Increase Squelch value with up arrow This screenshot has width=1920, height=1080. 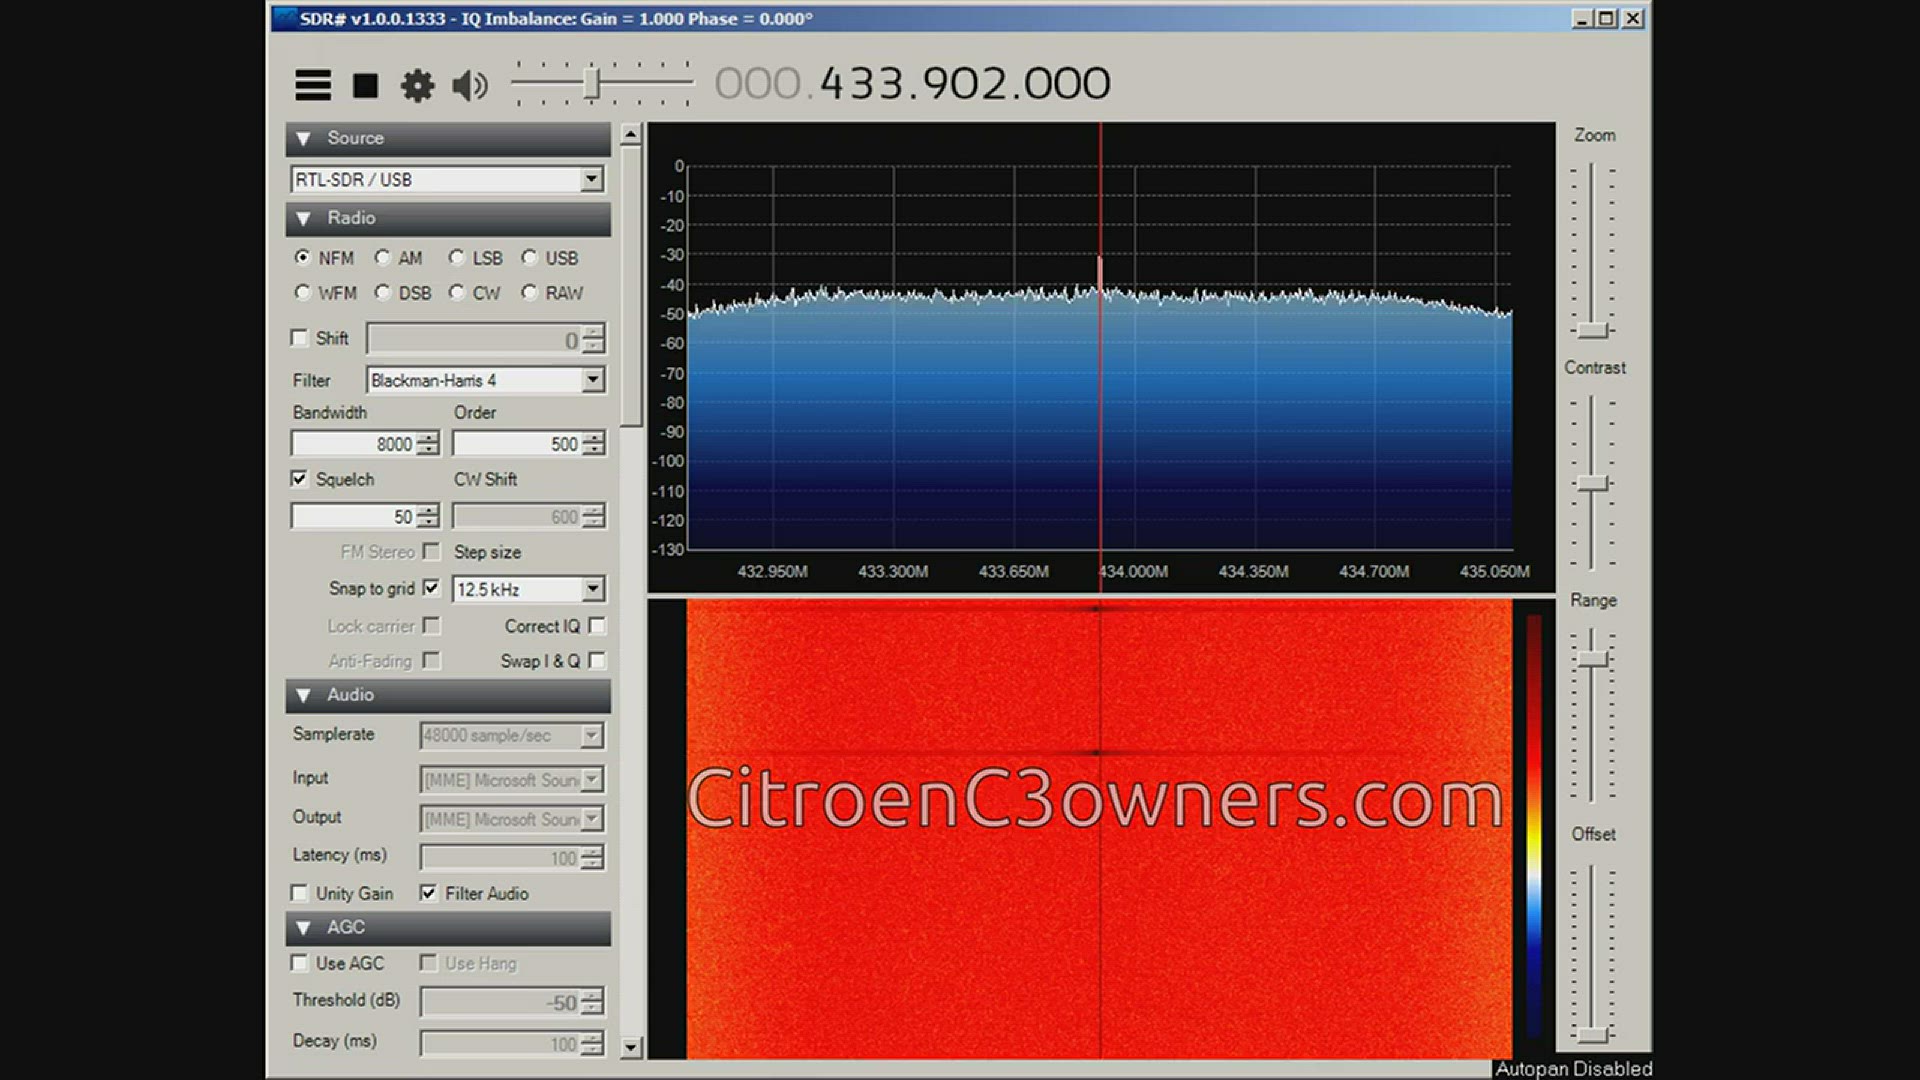click(x=428, y=511)
